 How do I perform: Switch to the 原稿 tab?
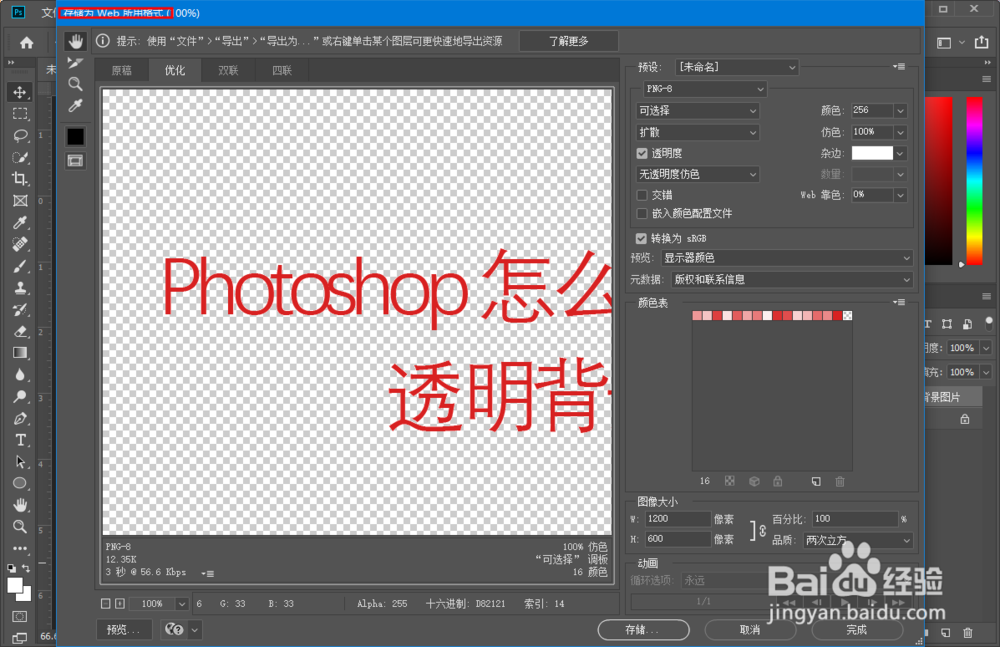click(x=121, y=70)
